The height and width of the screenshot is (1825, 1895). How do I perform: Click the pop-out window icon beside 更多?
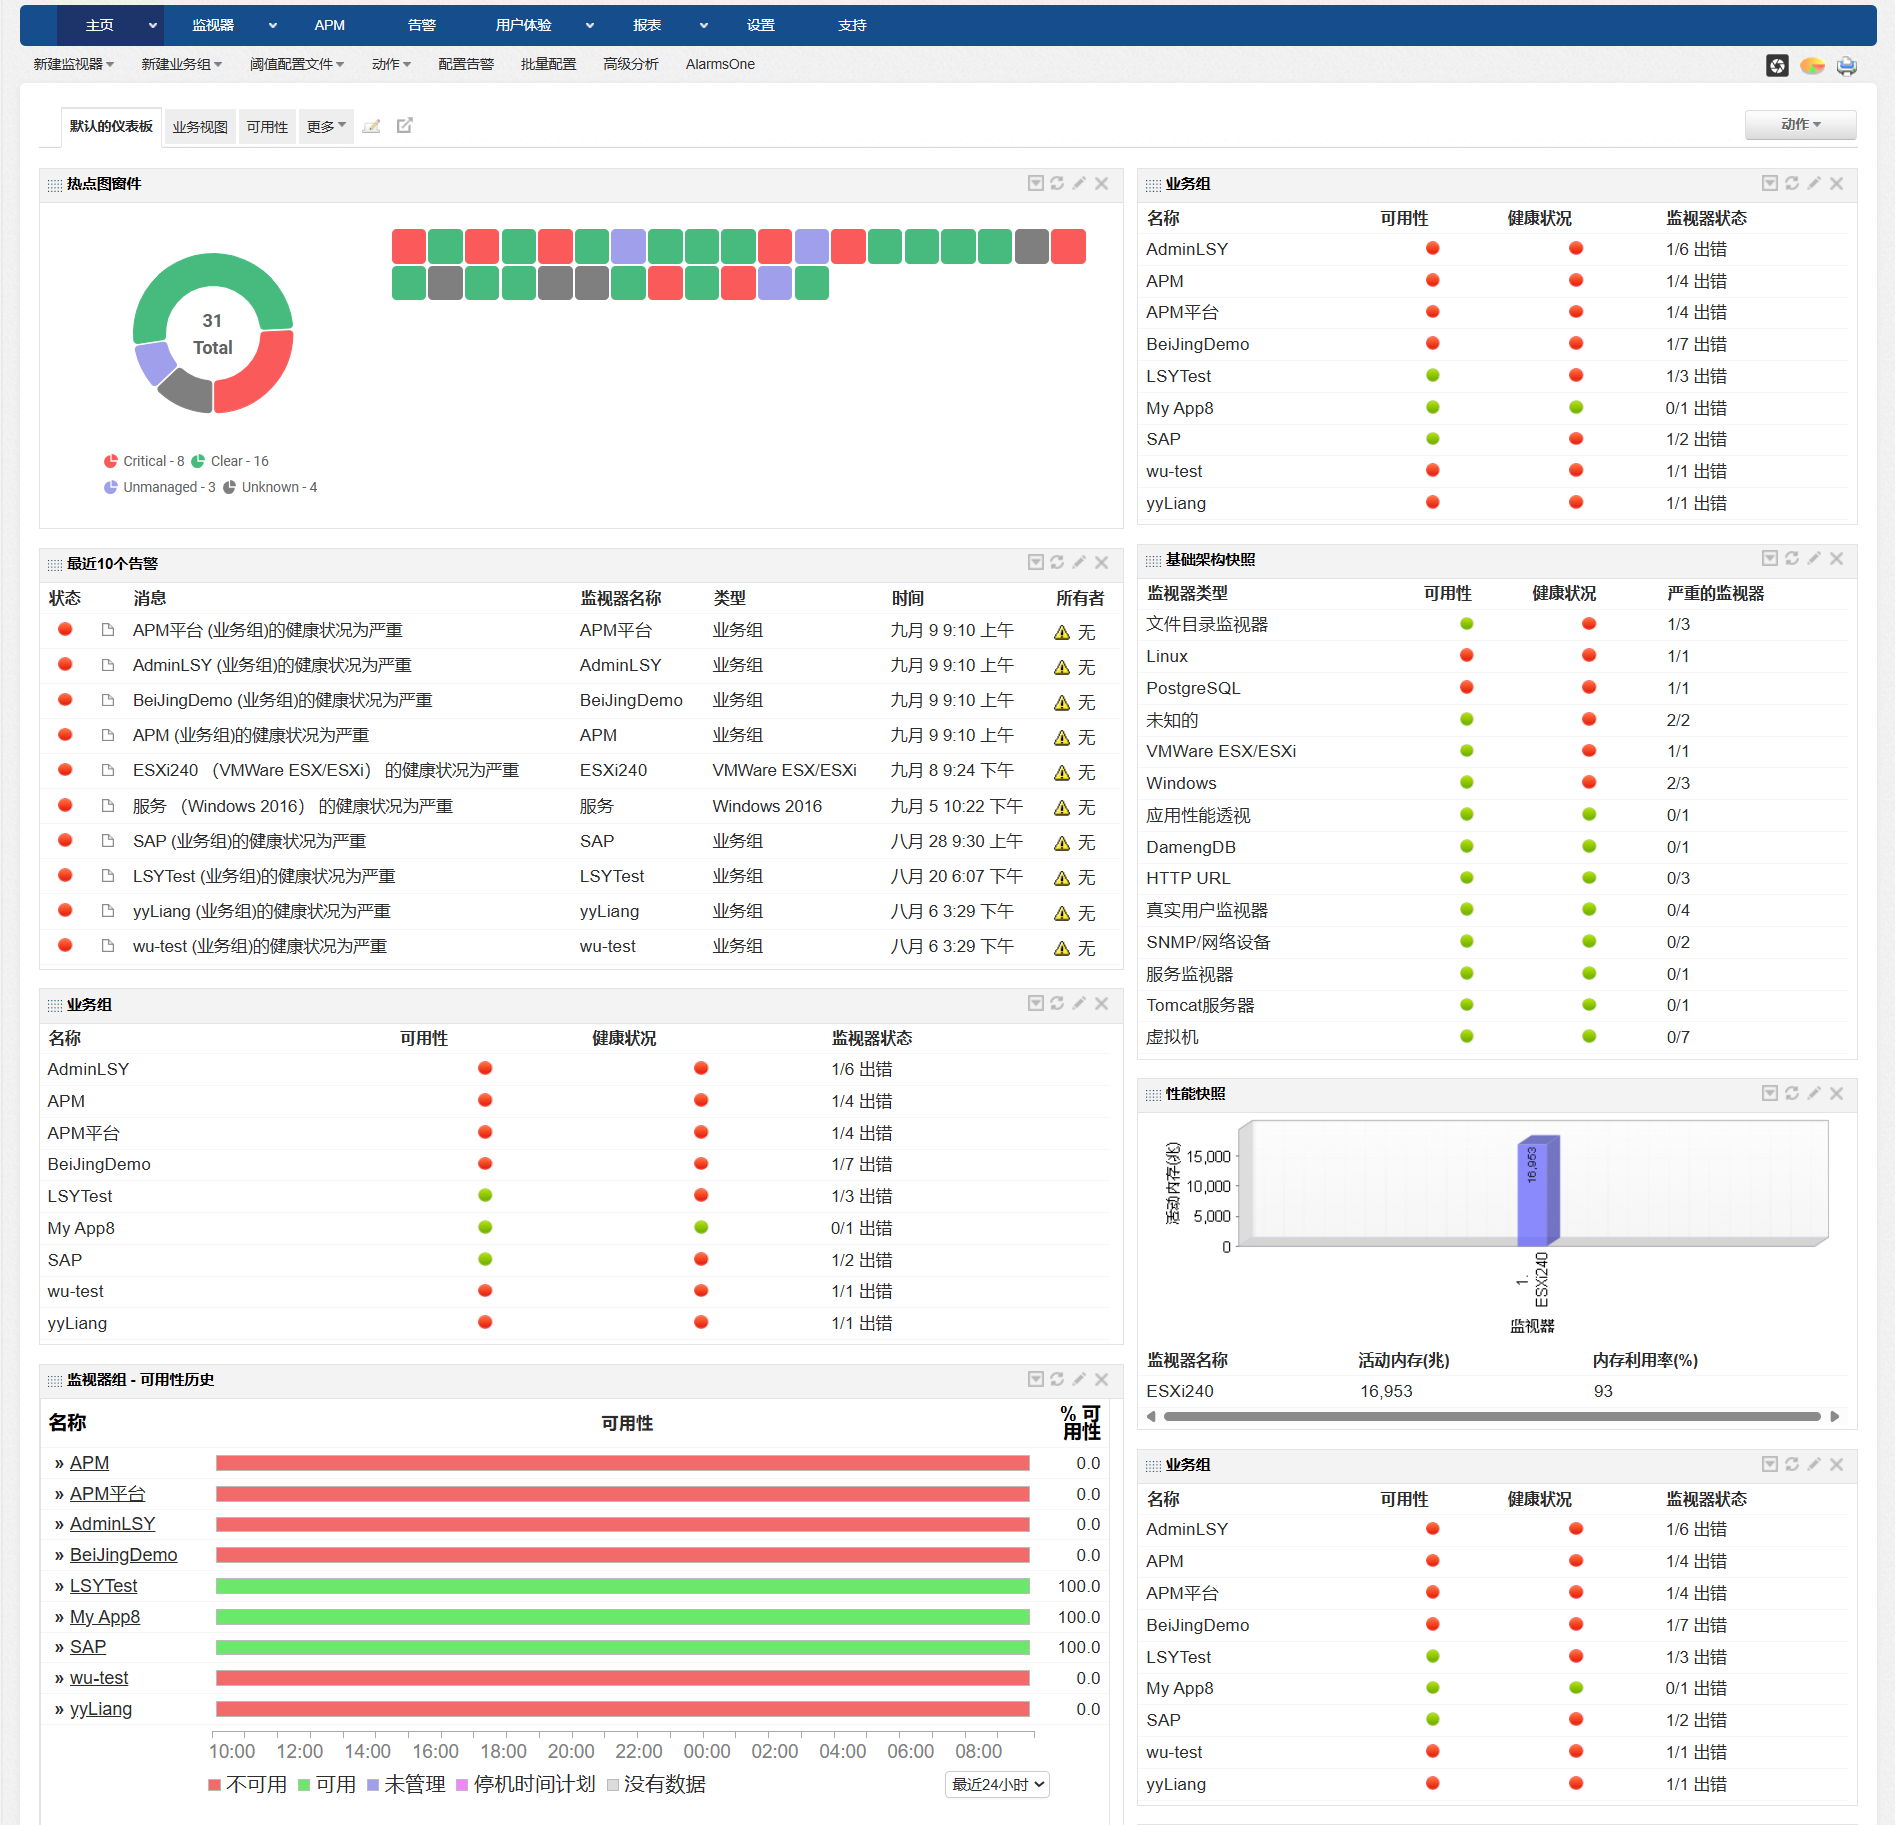[x=405, y=126]
